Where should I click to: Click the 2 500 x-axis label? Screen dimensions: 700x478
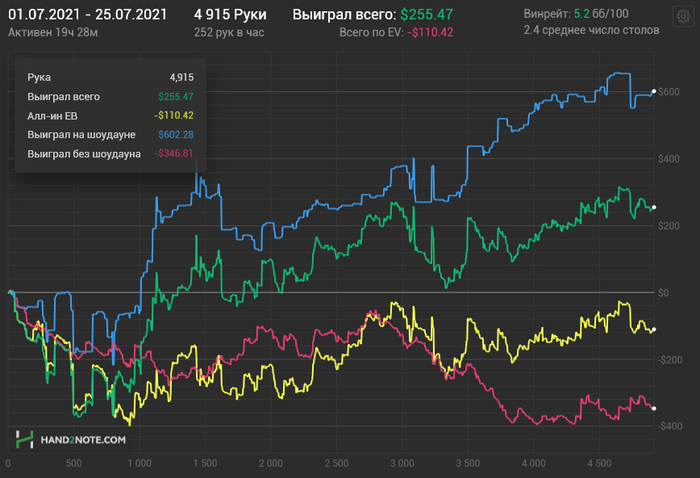click(x=337, y=463)
